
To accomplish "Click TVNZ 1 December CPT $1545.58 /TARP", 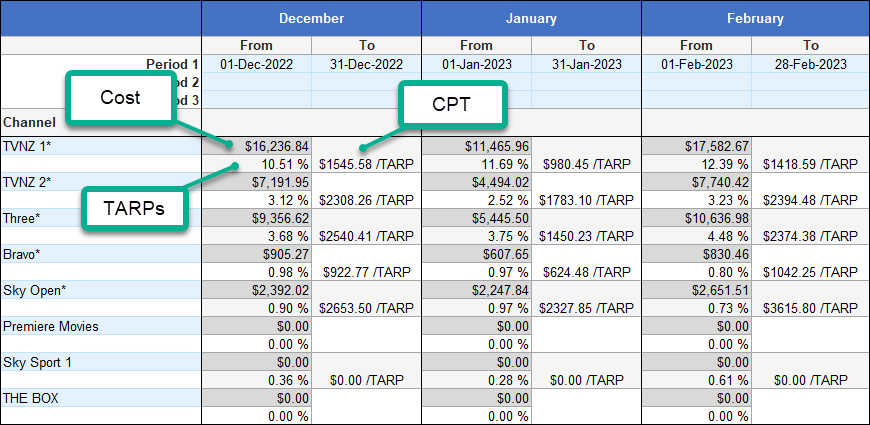I will point(366,164).
